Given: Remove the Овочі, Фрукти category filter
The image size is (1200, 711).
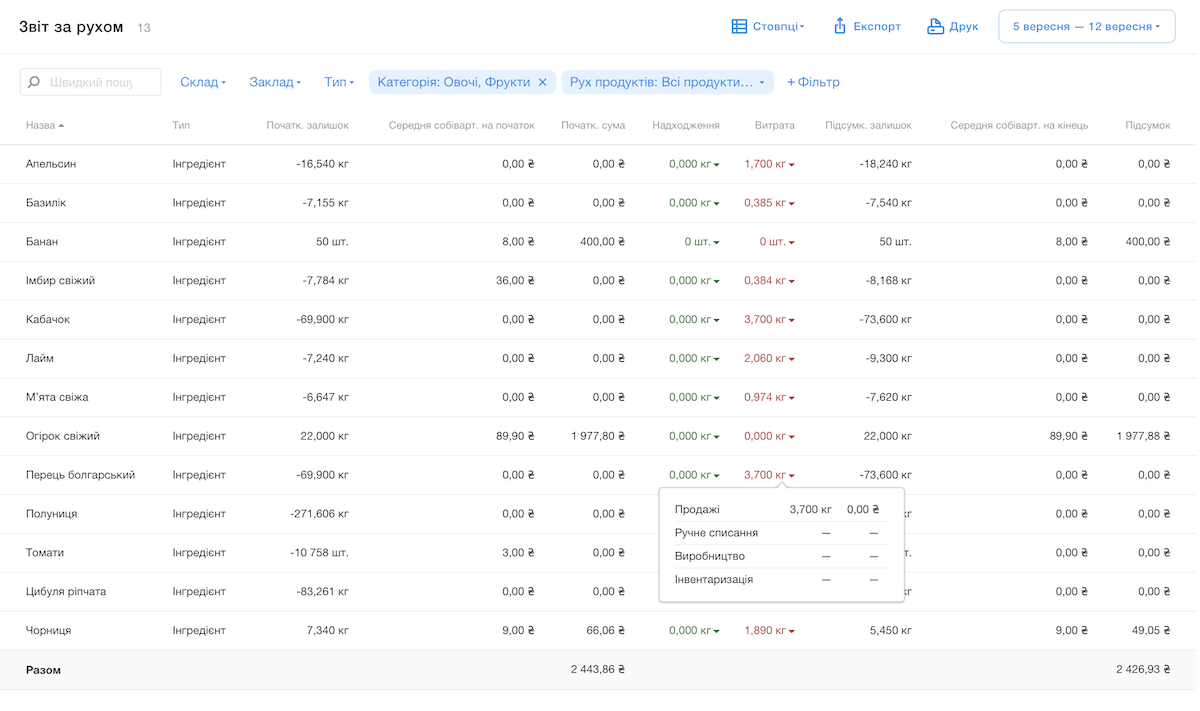Looking at the screenshot, I should 543,83.
